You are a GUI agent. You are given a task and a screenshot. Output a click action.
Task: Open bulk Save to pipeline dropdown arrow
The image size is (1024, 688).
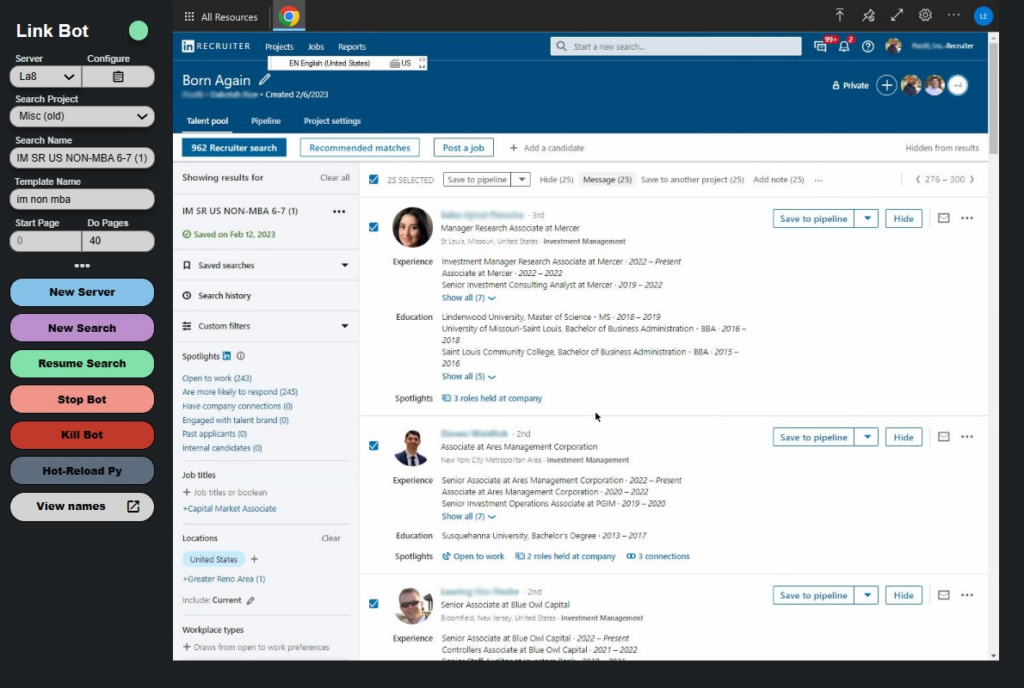(521, 180)
